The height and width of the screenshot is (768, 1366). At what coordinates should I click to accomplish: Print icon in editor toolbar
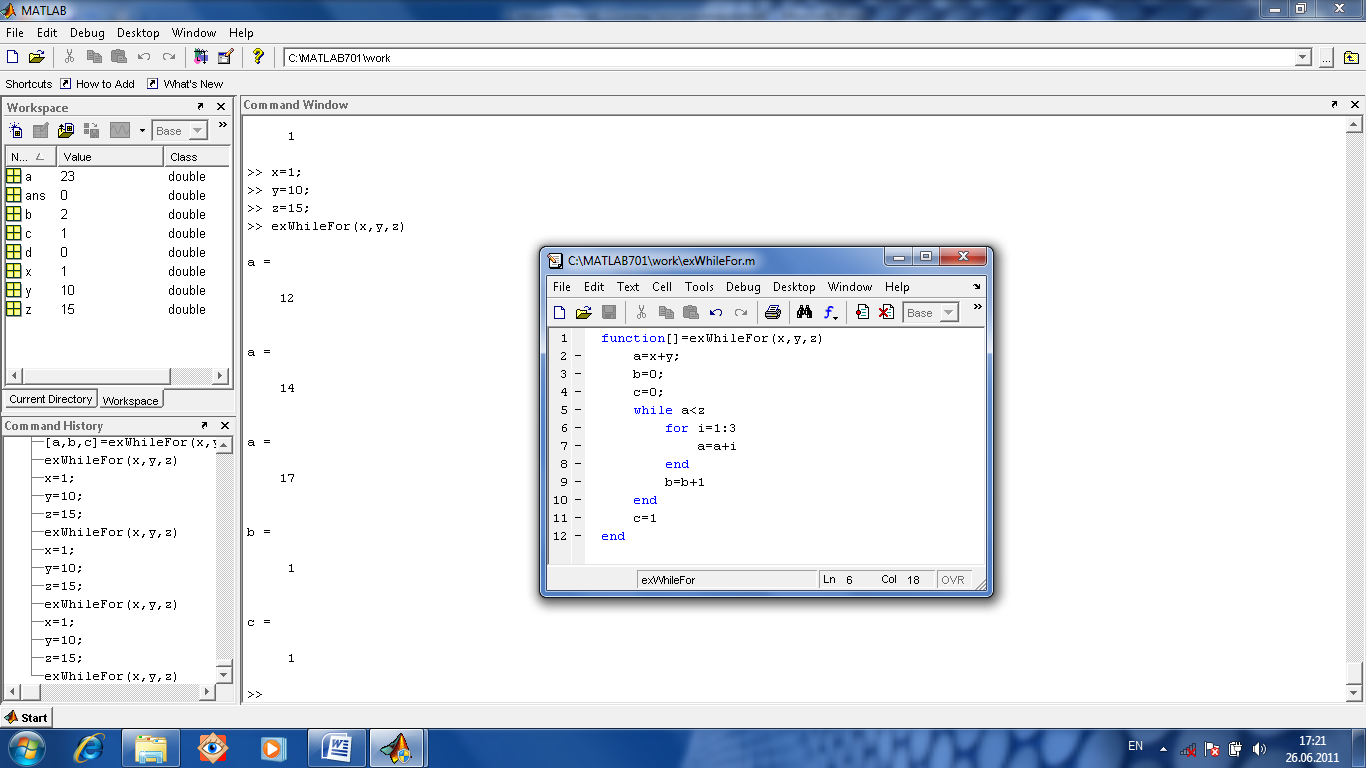(x=772, y=313)
